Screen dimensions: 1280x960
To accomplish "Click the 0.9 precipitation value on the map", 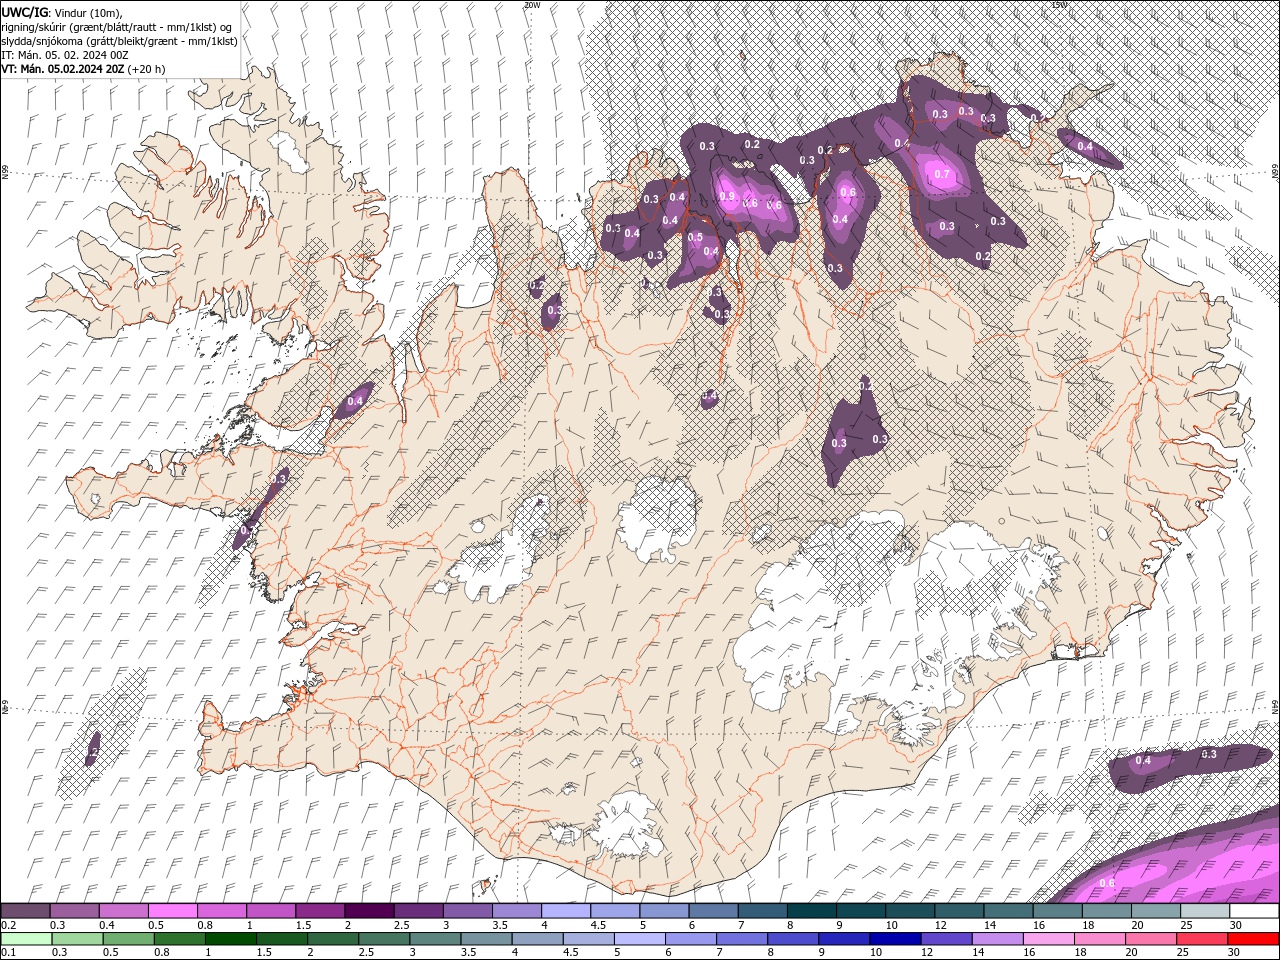I will point(727,196).
